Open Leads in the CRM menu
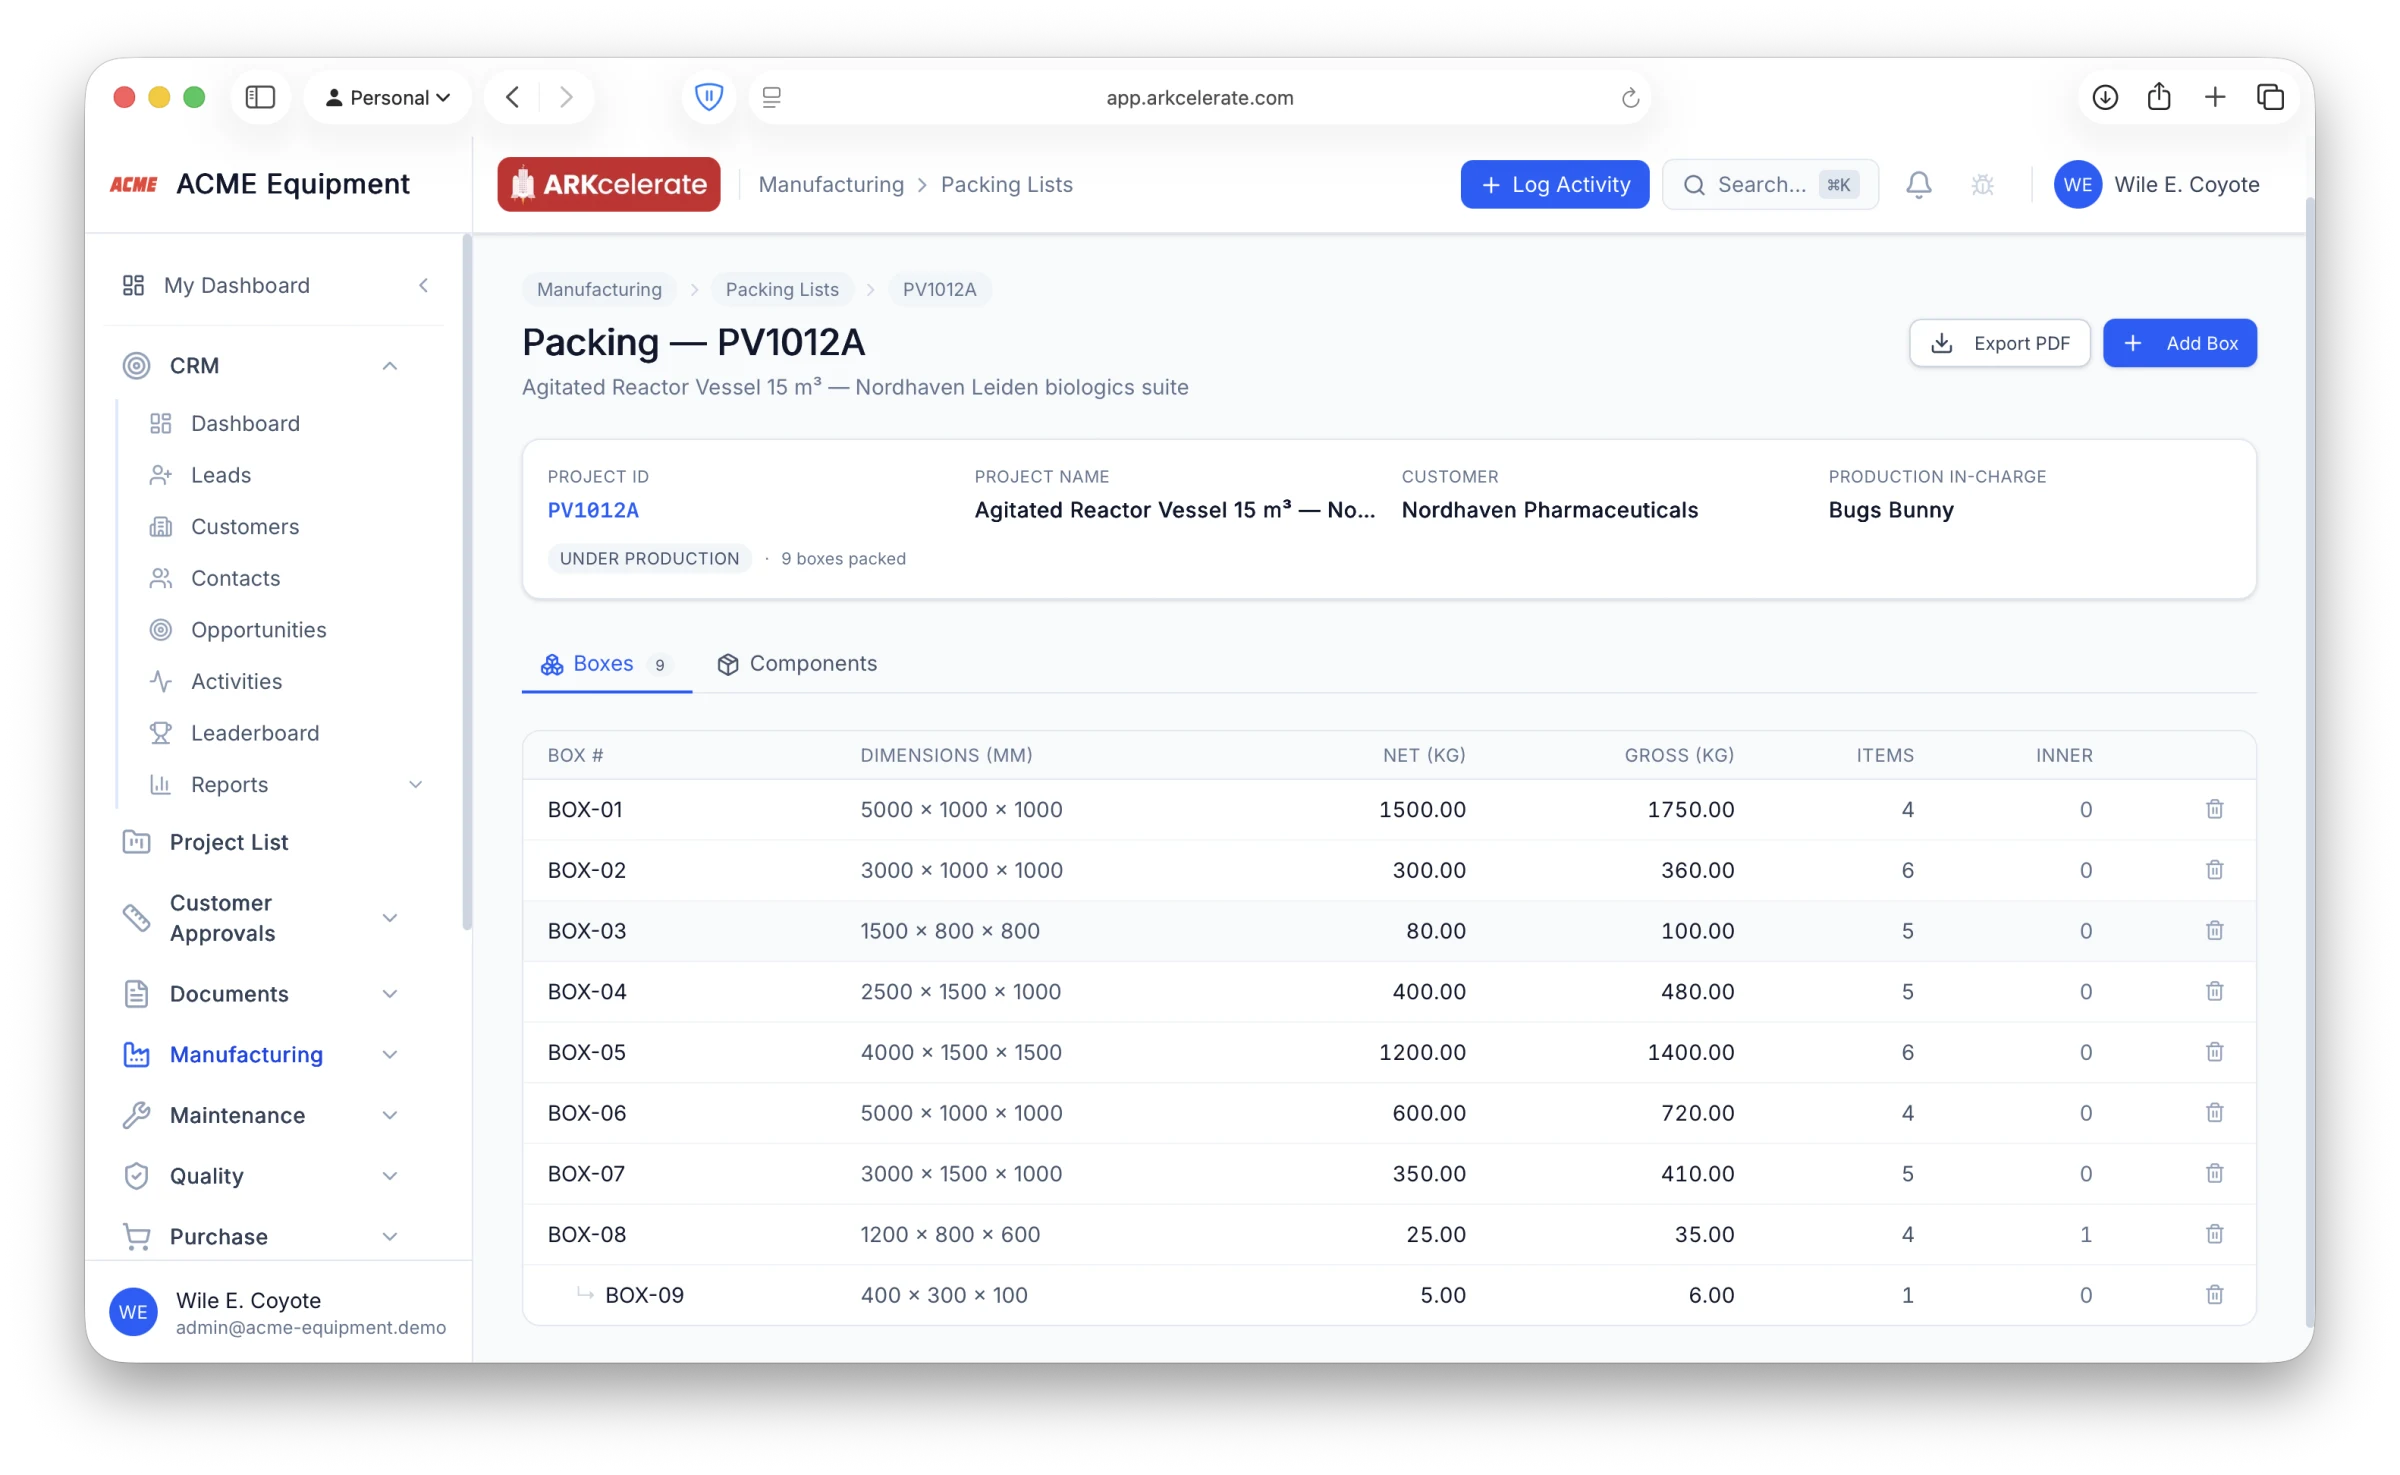This screenshot has height=1475, width=2400. [221, 475]
